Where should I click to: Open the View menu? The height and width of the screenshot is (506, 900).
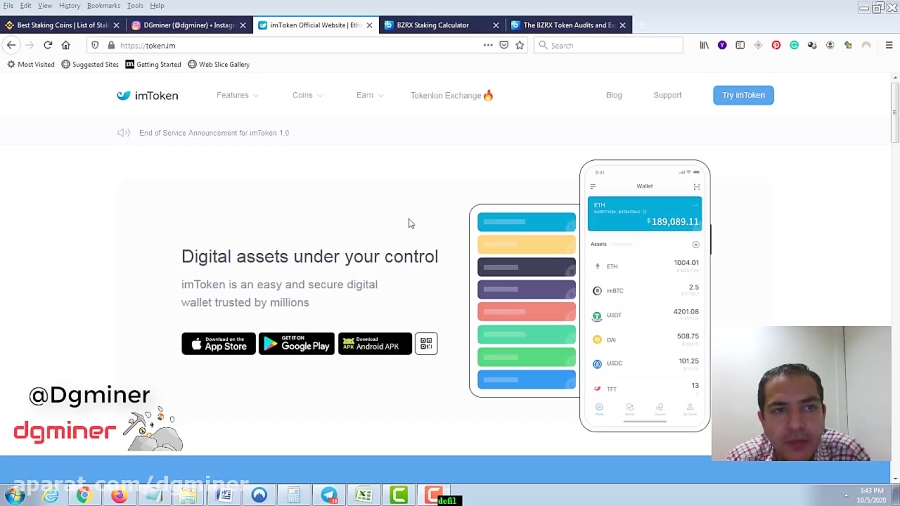pyautogui.click(x=45, y=6)
